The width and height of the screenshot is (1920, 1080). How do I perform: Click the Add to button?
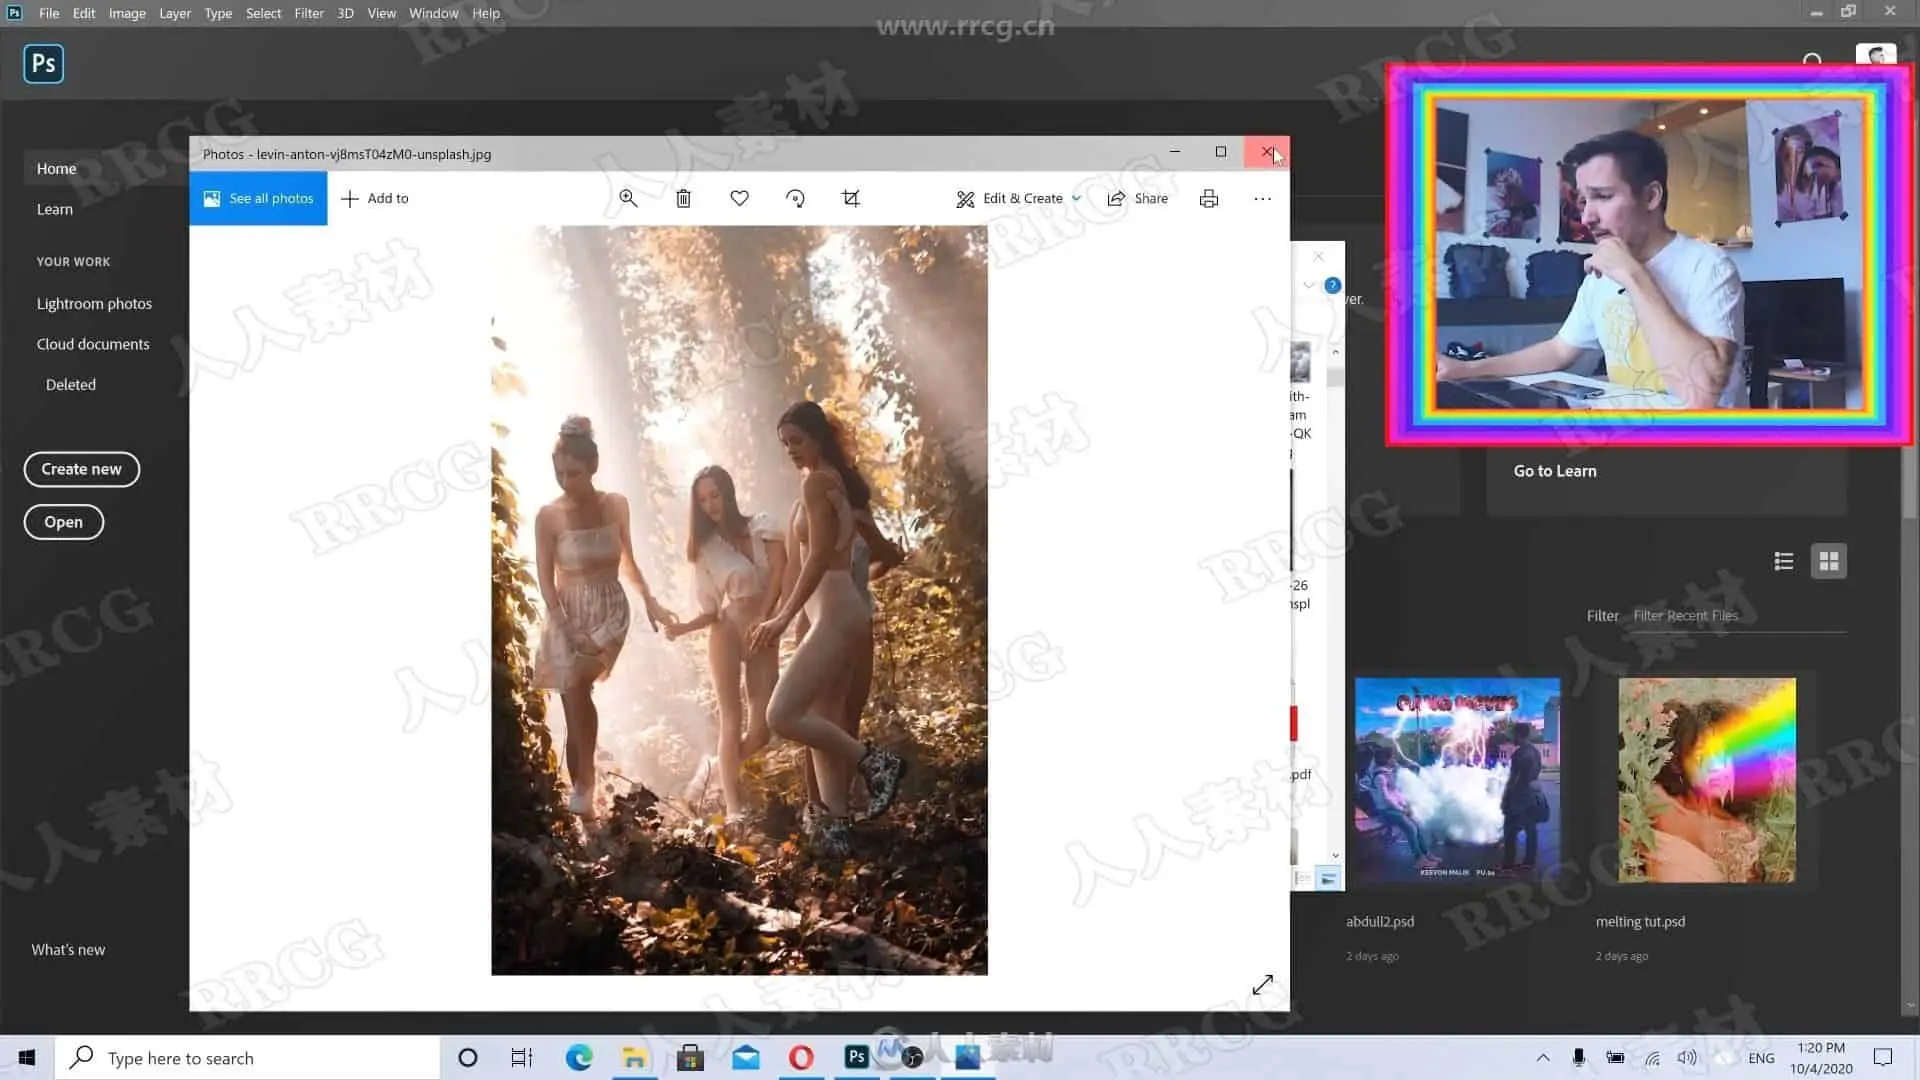375,198
